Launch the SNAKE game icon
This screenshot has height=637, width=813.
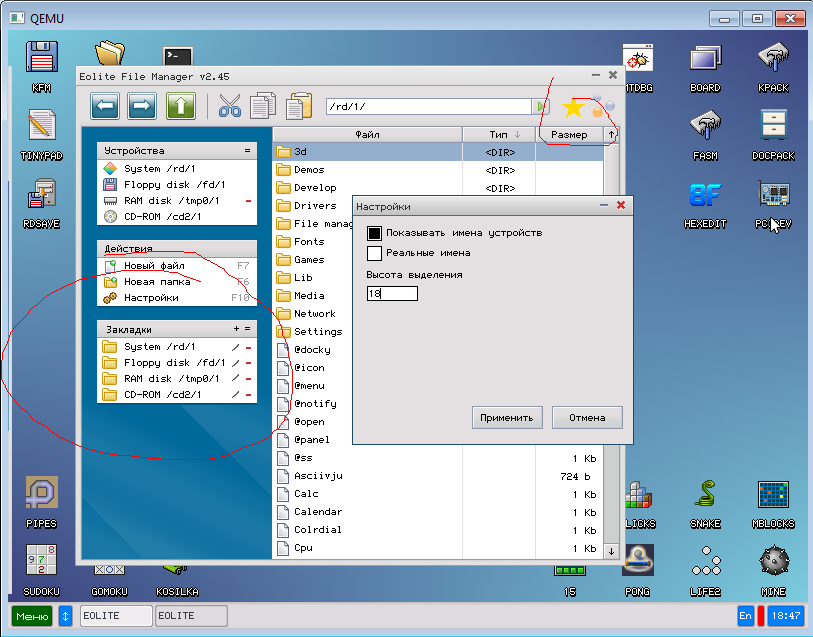tap(705, 498)
